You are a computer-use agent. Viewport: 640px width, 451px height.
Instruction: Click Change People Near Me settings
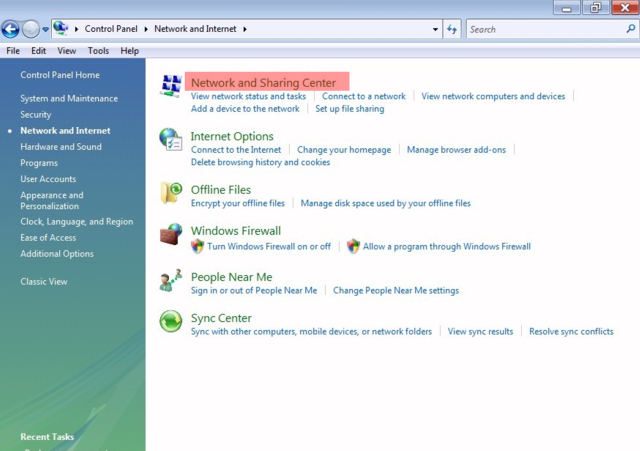(x=396, y=291)
